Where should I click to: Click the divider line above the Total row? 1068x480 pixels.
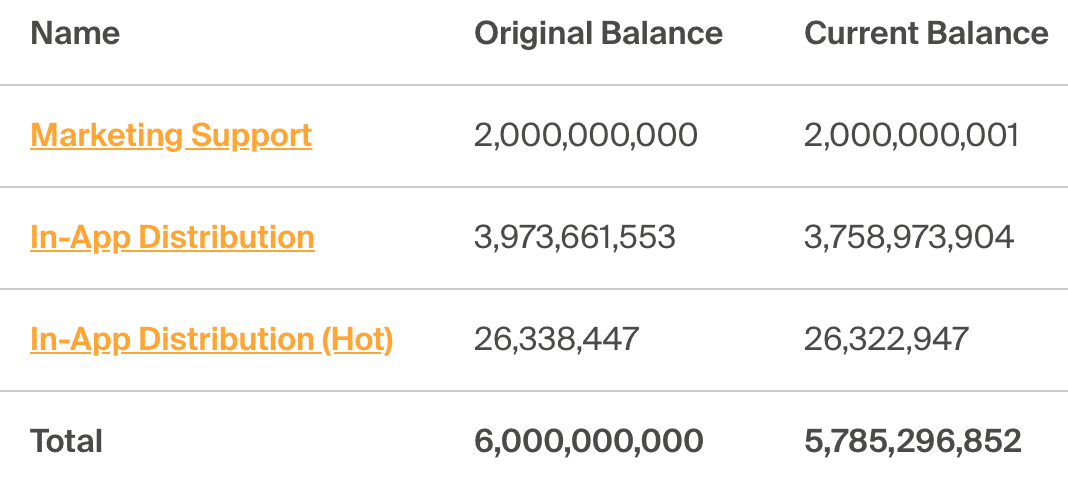(x=534, y=391)
